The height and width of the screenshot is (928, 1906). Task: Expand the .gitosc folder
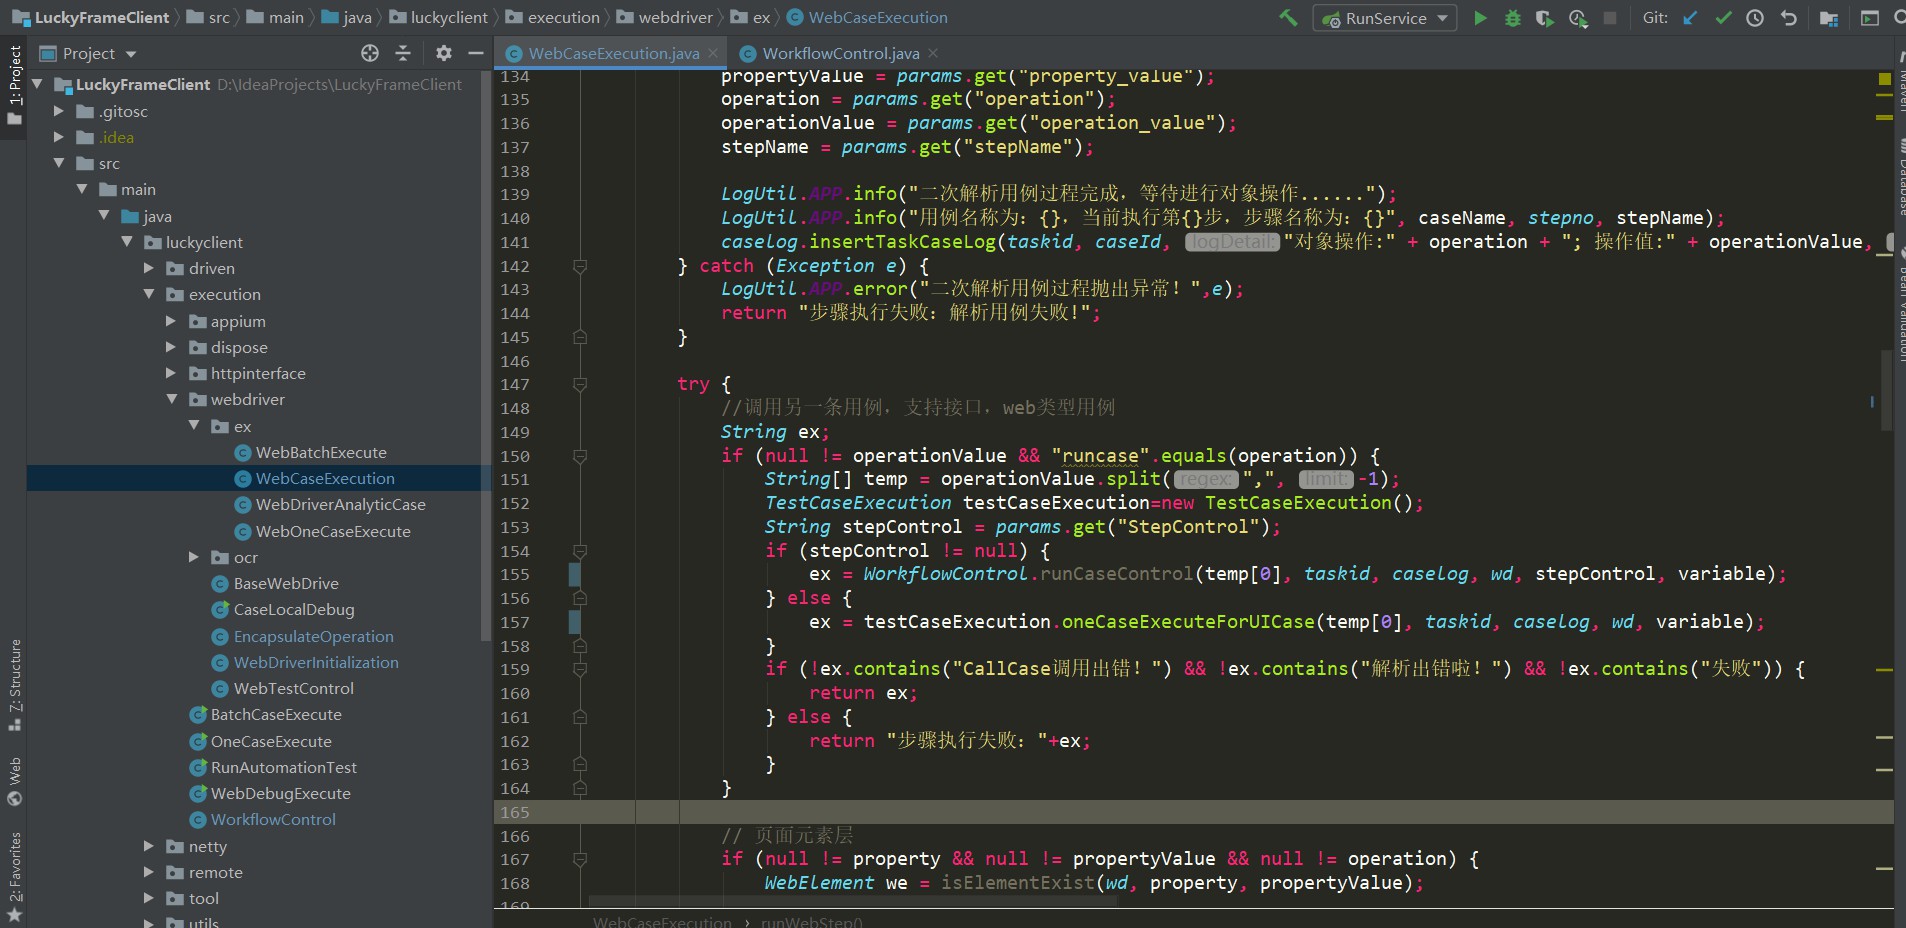[x=59, y=111]
